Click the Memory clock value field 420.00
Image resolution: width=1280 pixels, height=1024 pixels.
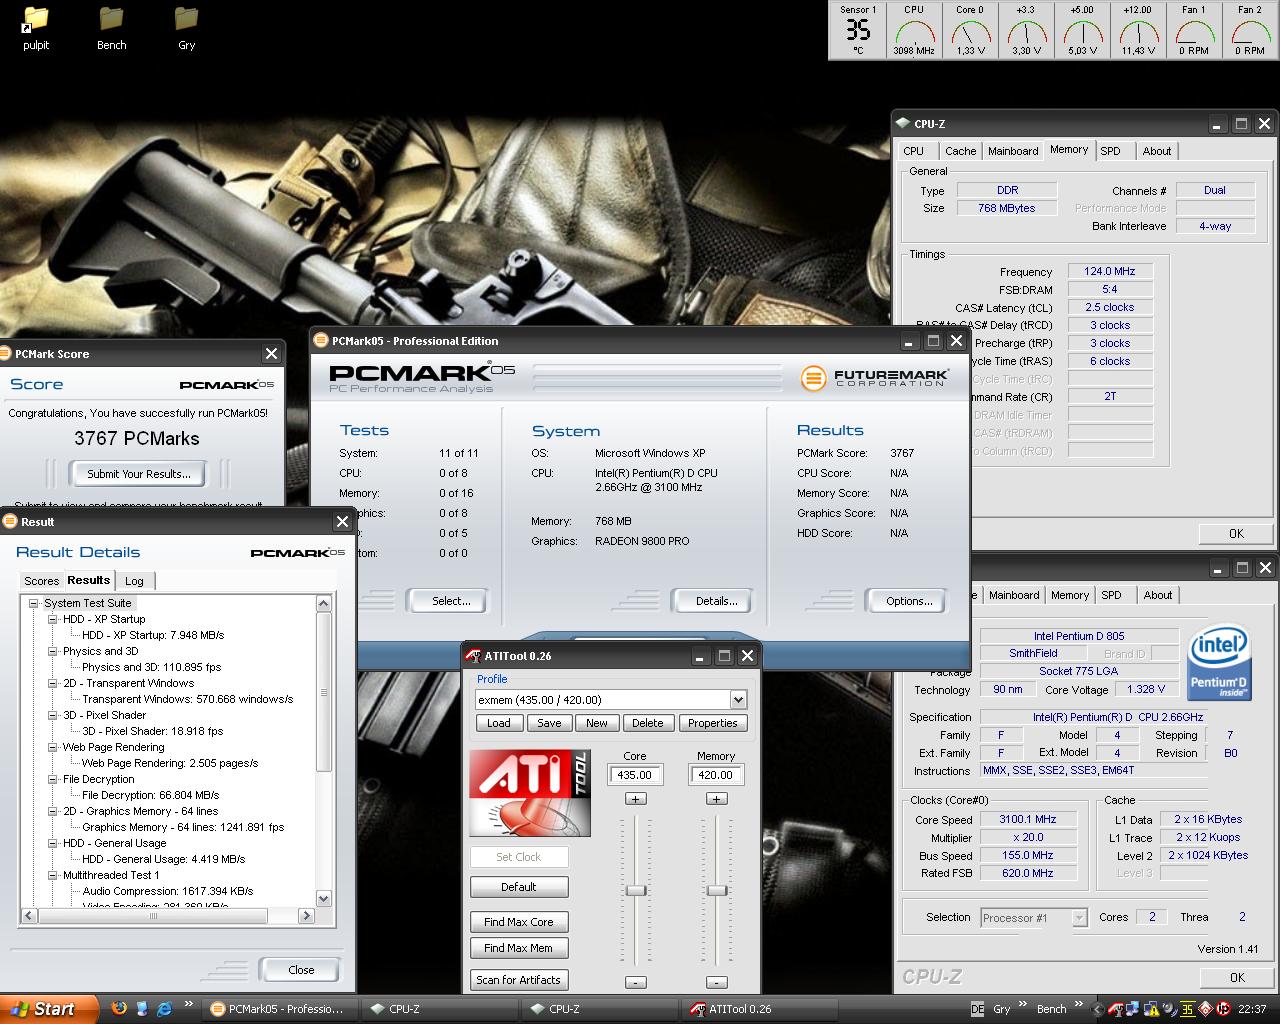[716, 775]
